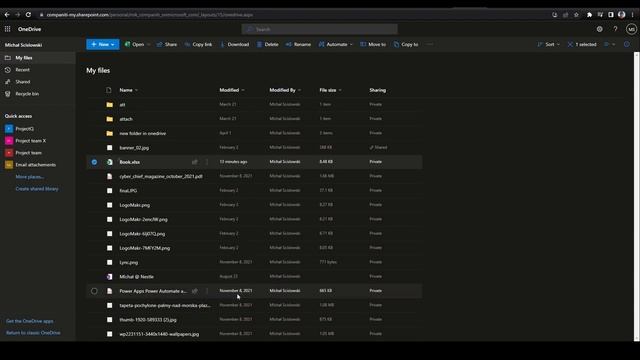640x360 pixels.
Task: Open the details pane info icon
Action: point(627,44)
